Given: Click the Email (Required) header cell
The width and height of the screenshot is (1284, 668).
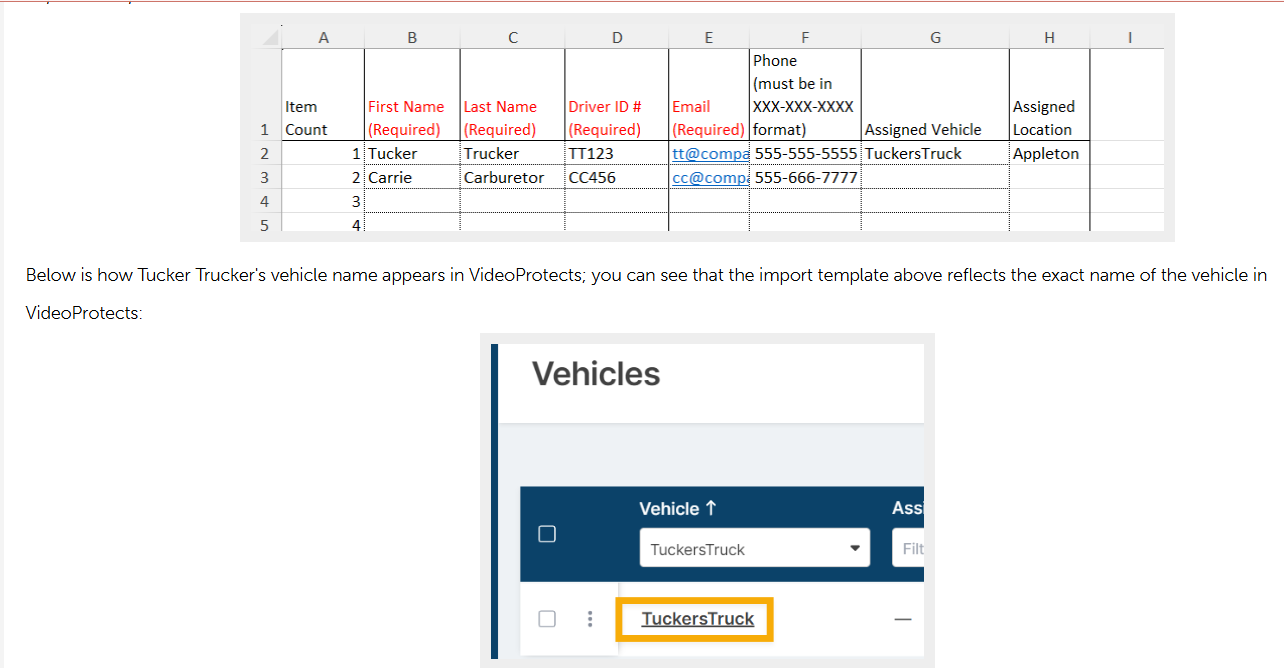Looking at the screenshot, I should [x=708, y=95].
